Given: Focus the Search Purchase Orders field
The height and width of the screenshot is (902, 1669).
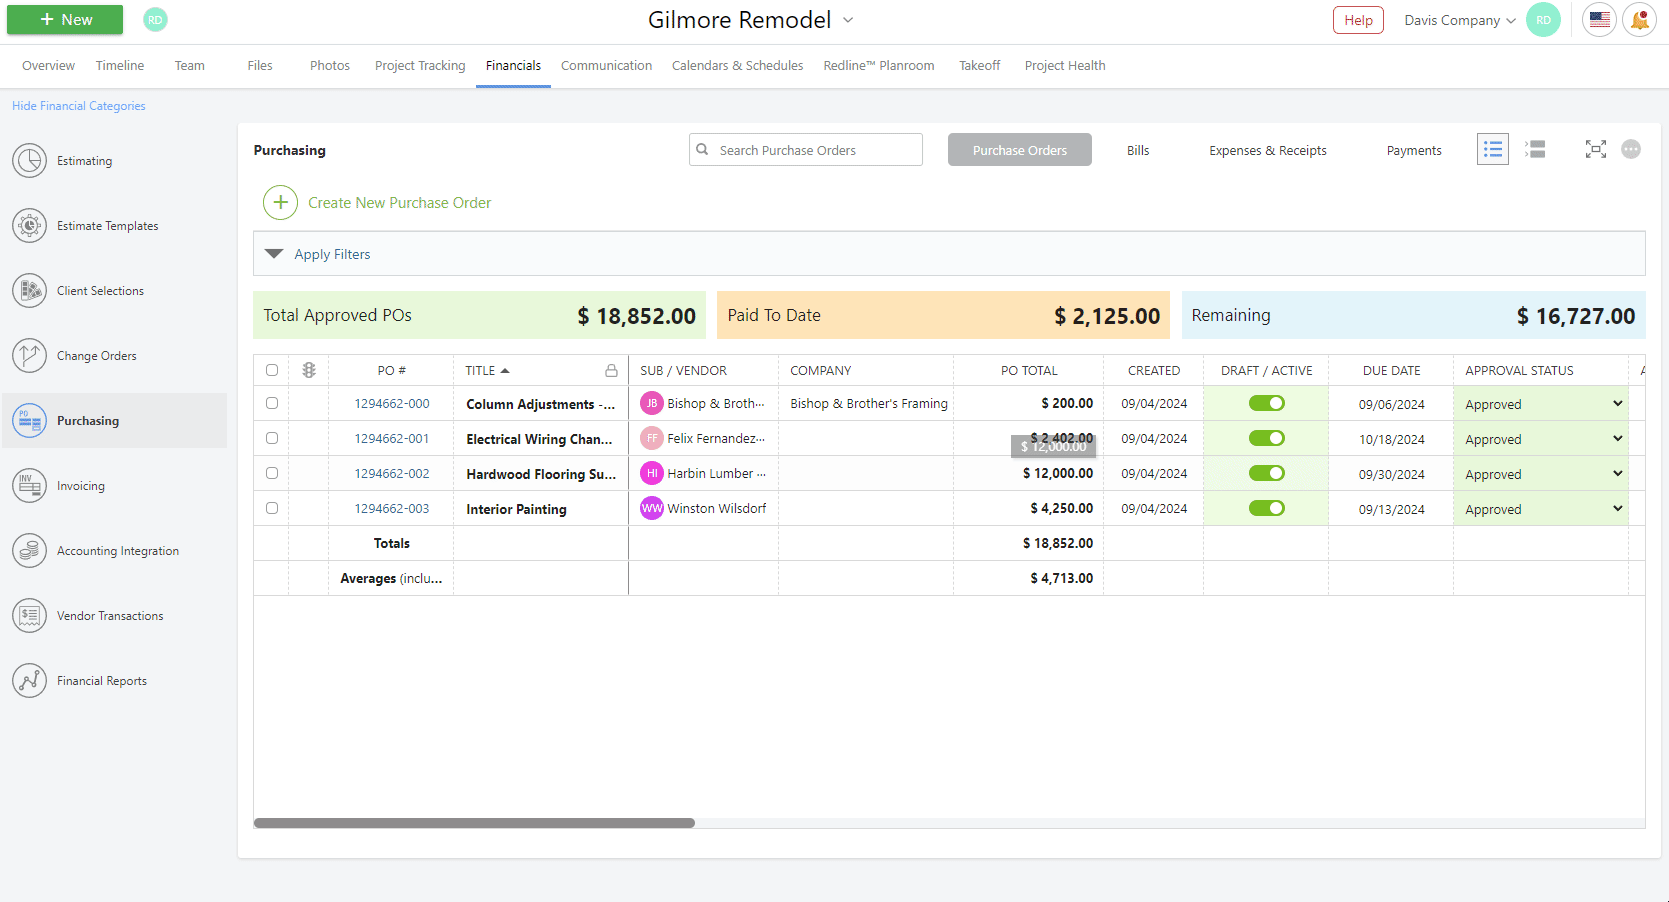Looking at the screenshot, I should pos(806,150).
